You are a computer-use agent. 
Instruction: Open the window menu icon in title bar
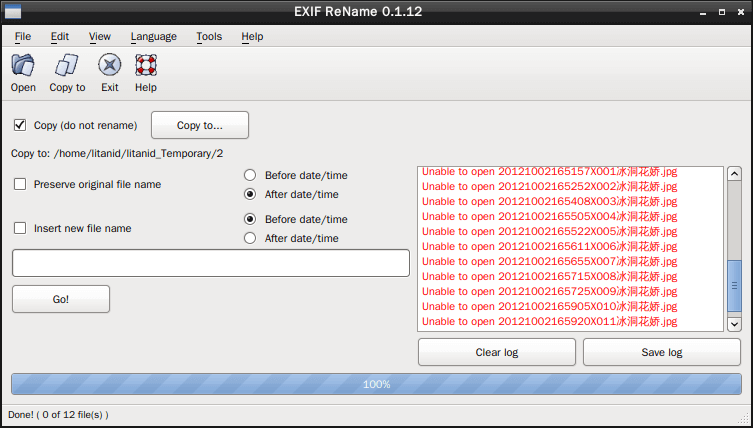(12, 12)
